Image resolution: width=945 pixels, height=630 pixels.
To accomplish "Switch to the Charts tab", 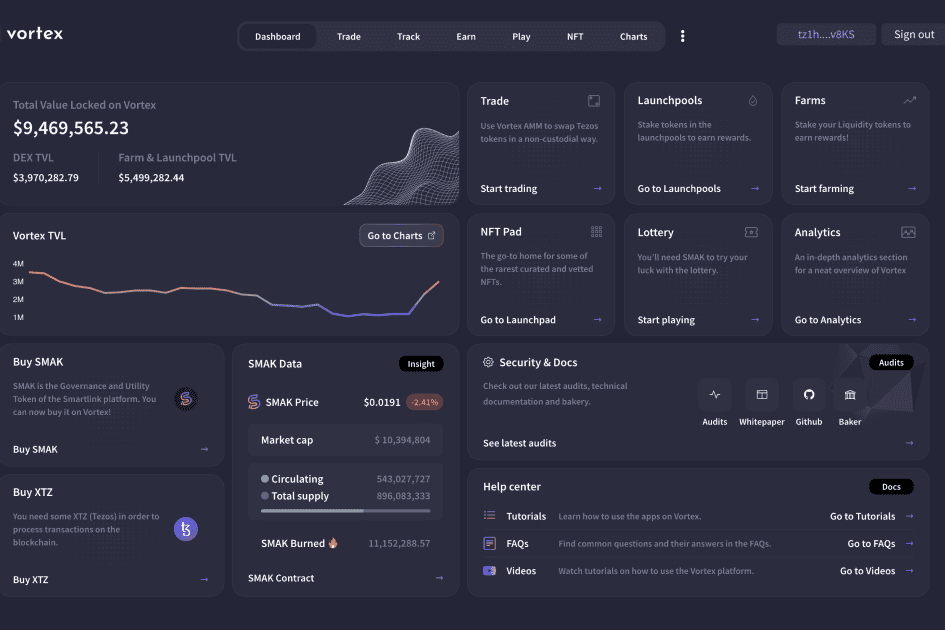I will [x=633, y=35].
